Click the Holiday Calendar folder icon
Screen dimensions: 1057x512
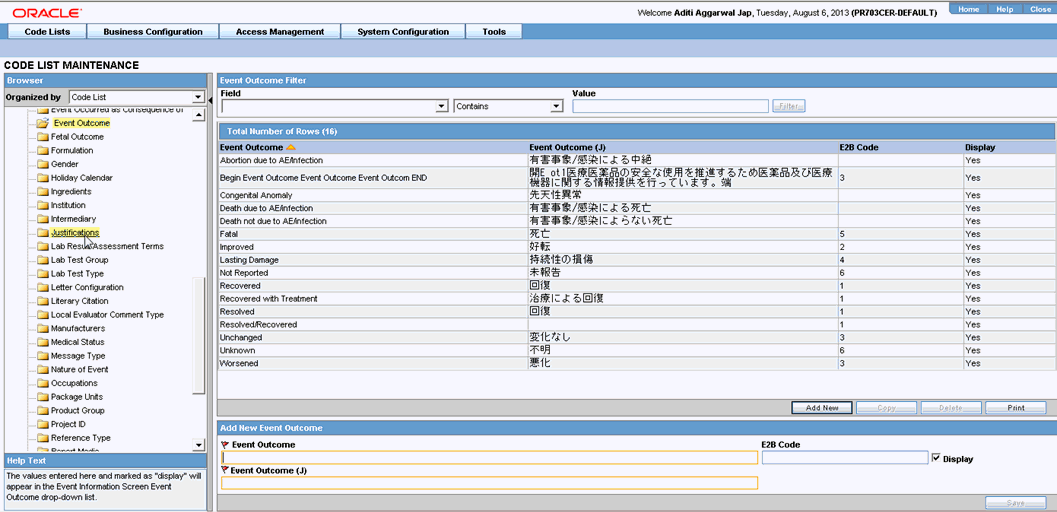(42, 178)
